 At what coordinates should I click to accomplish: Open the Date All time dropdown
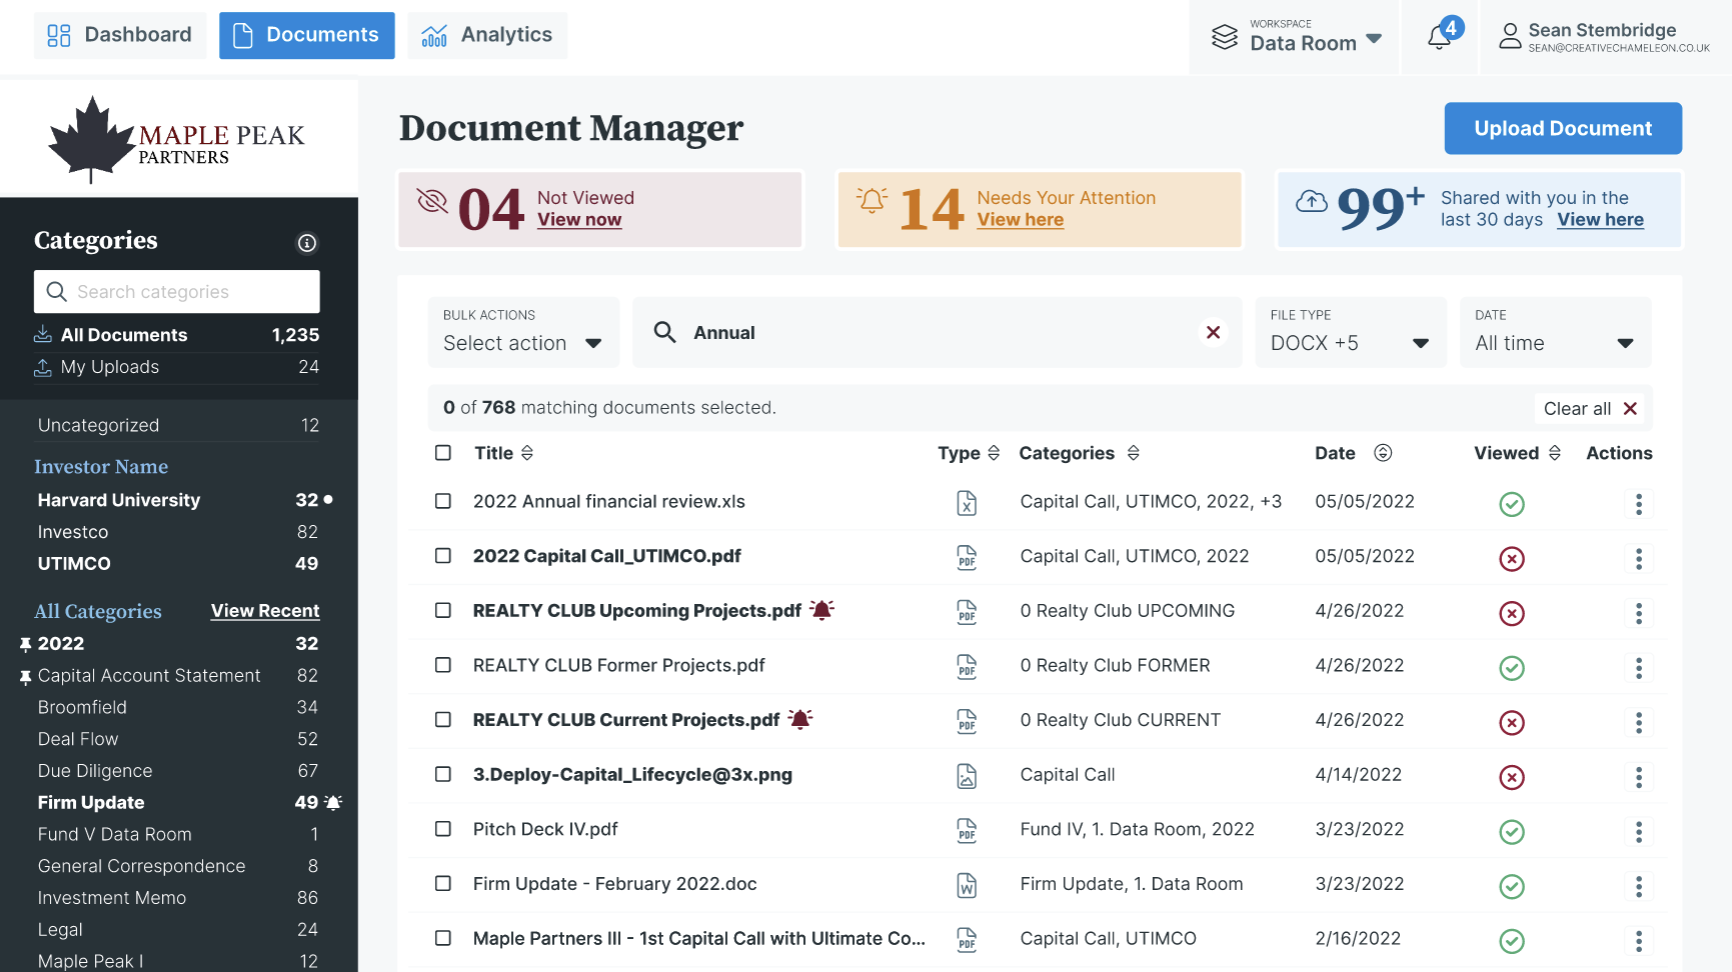(1555, 332)
